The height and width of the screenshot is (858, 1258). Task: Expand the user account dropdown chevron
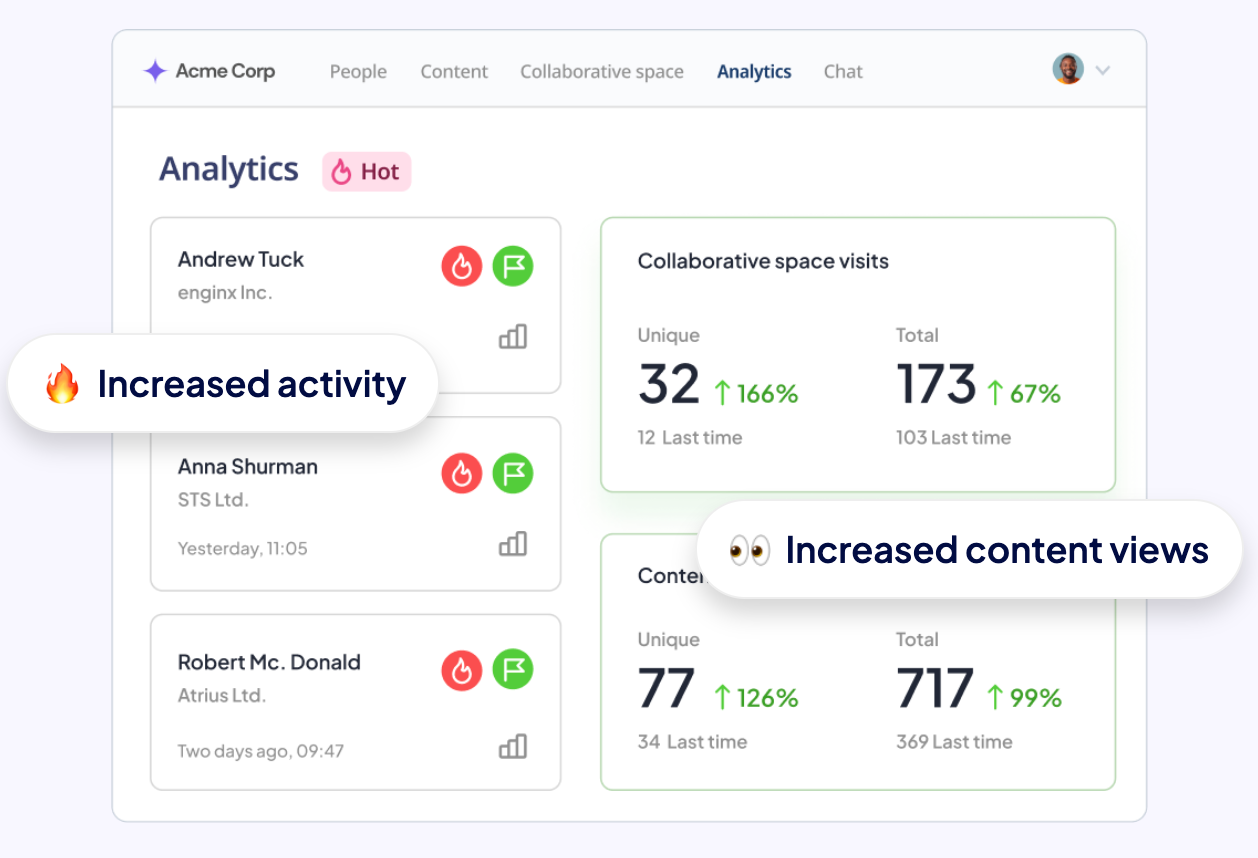tap(1103, 71)
